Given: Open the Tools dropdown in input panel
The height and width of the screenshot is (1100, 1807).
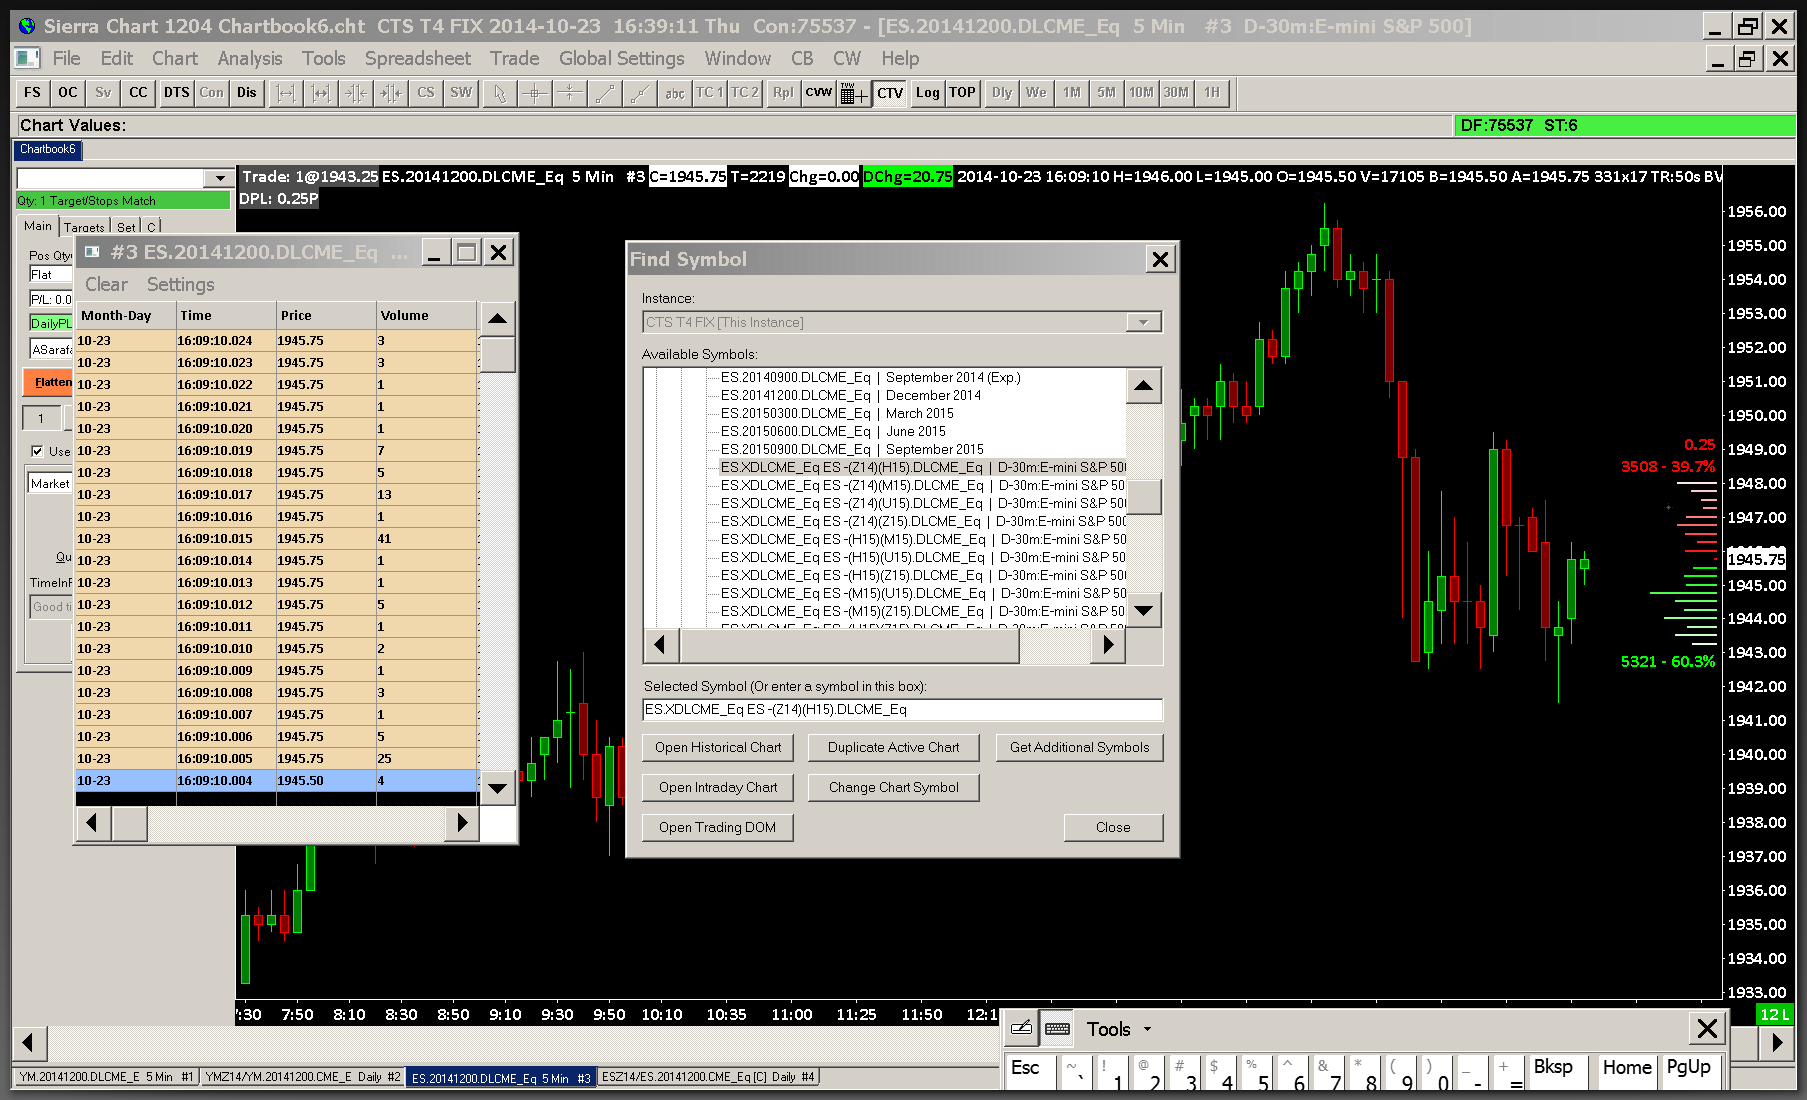Looking at the screenshot, I should [x=1119, y=1029].
